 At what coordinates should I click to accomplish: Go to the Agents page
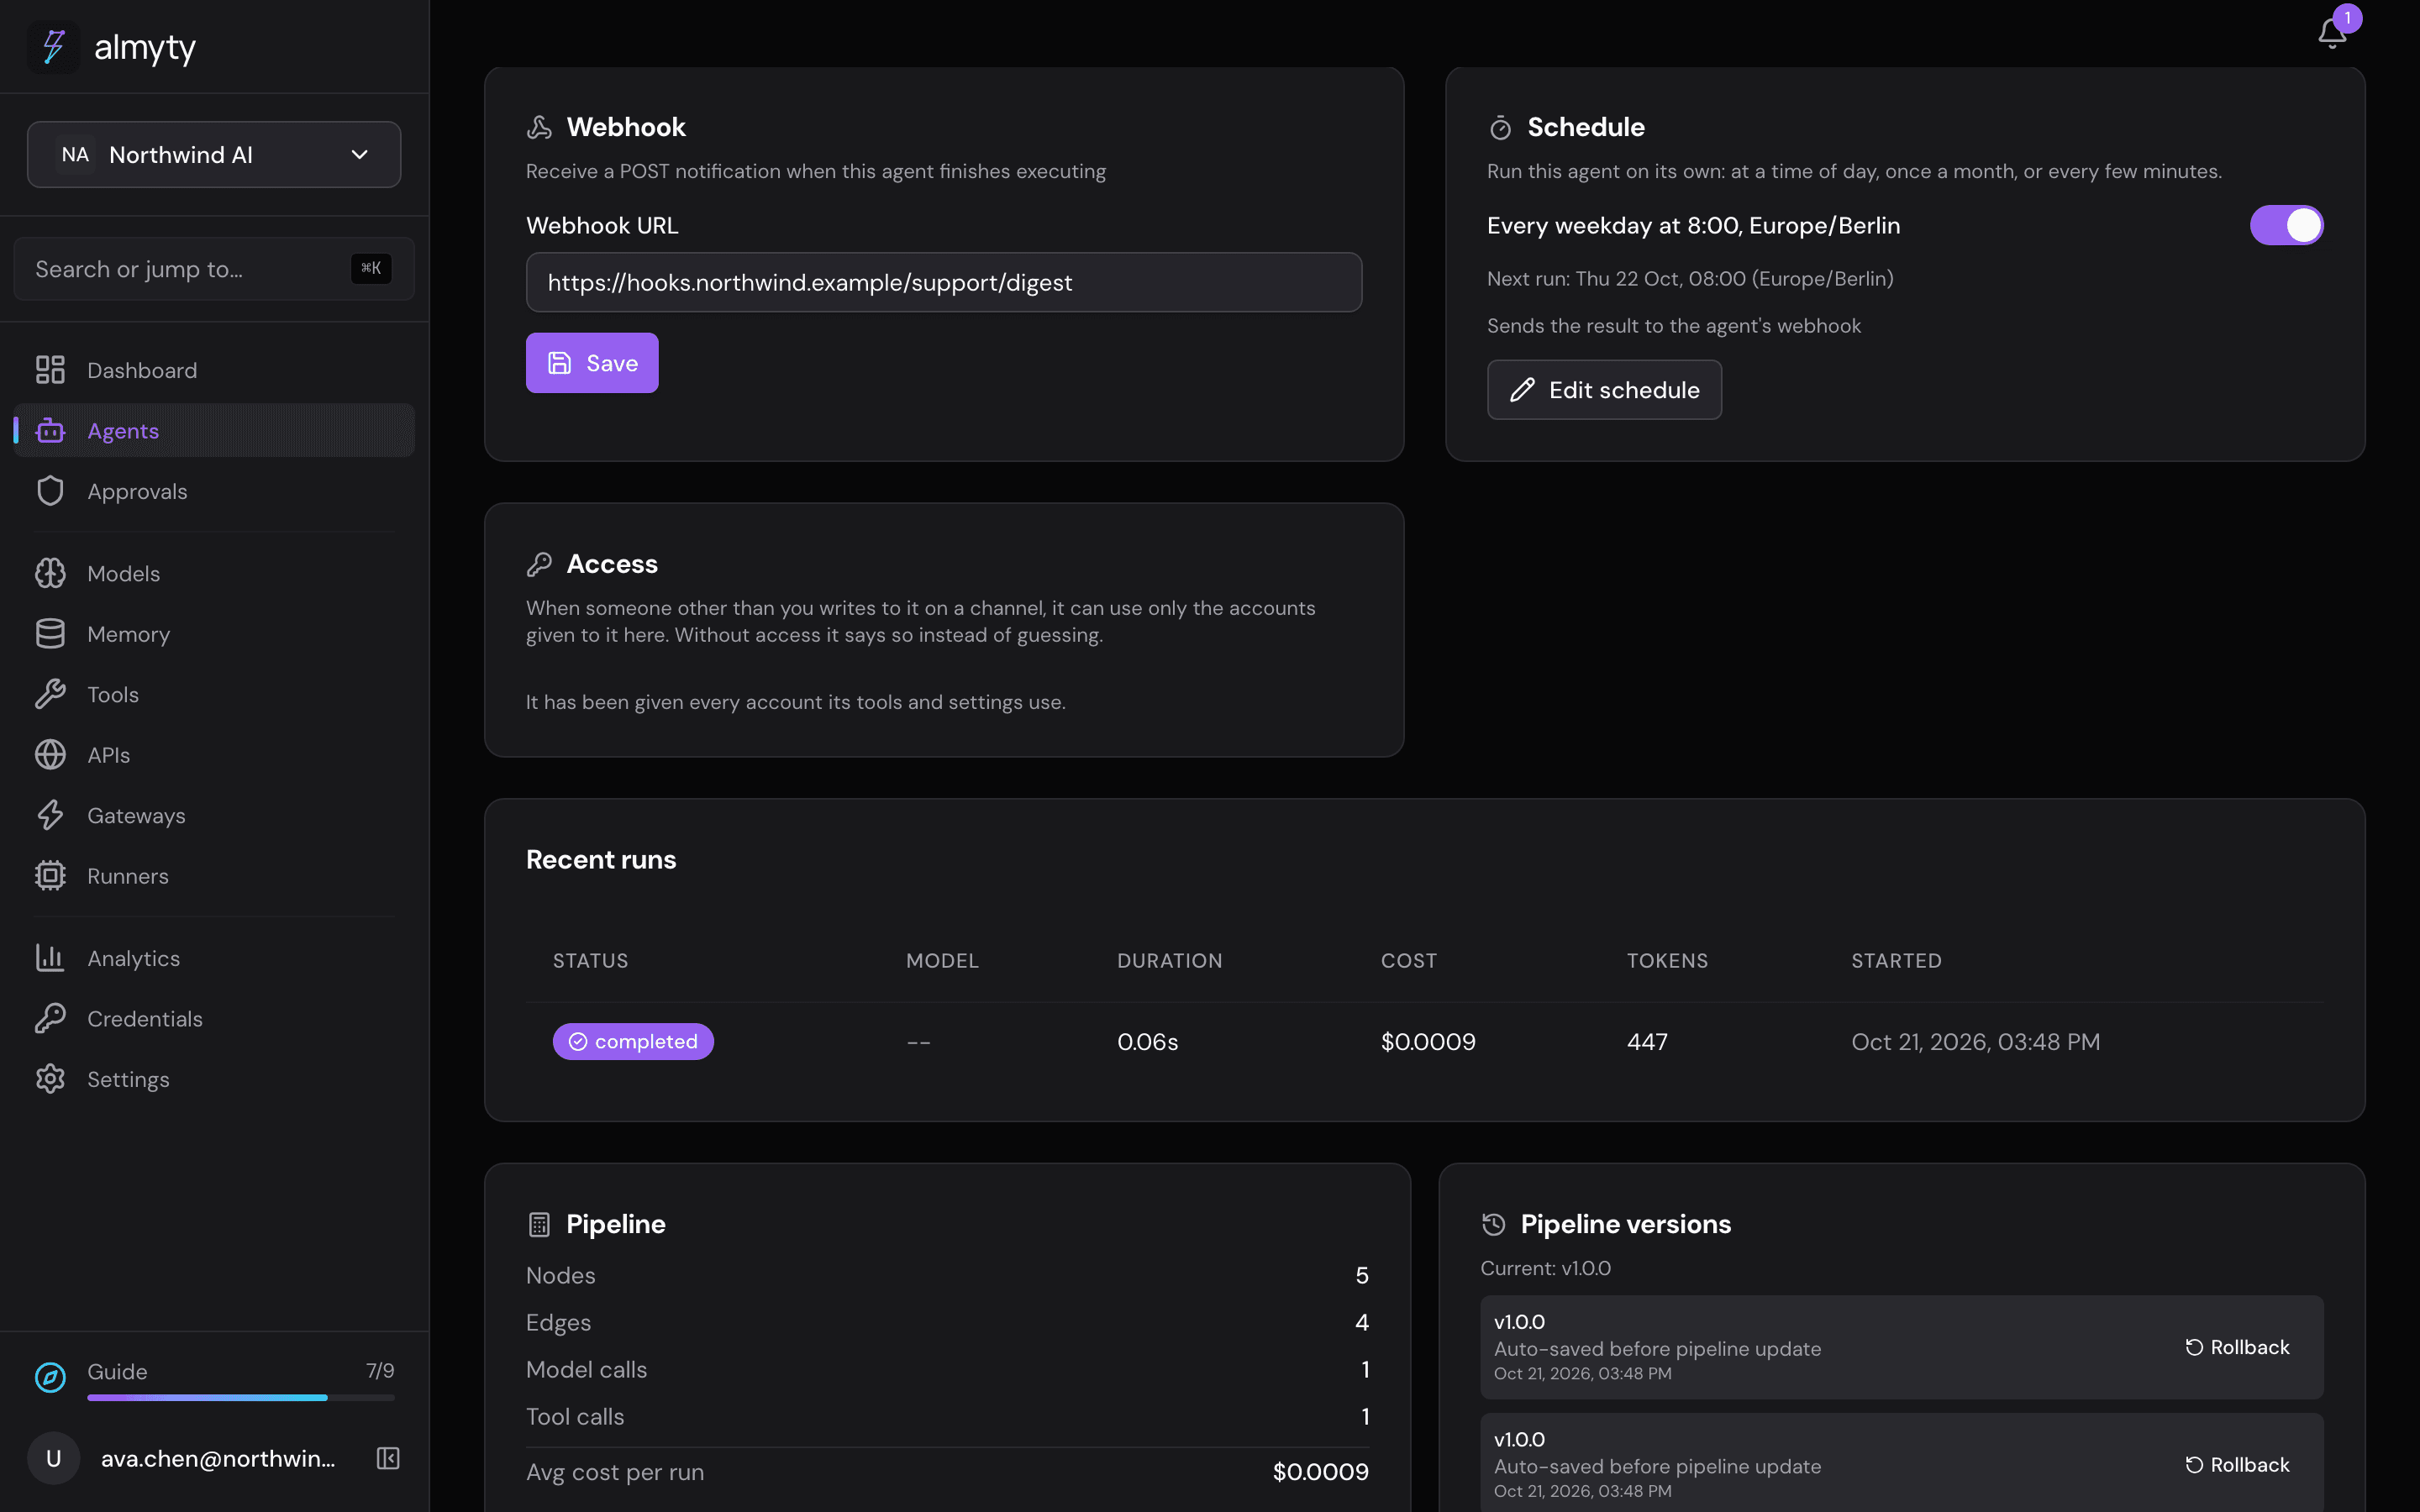point(214,431)
